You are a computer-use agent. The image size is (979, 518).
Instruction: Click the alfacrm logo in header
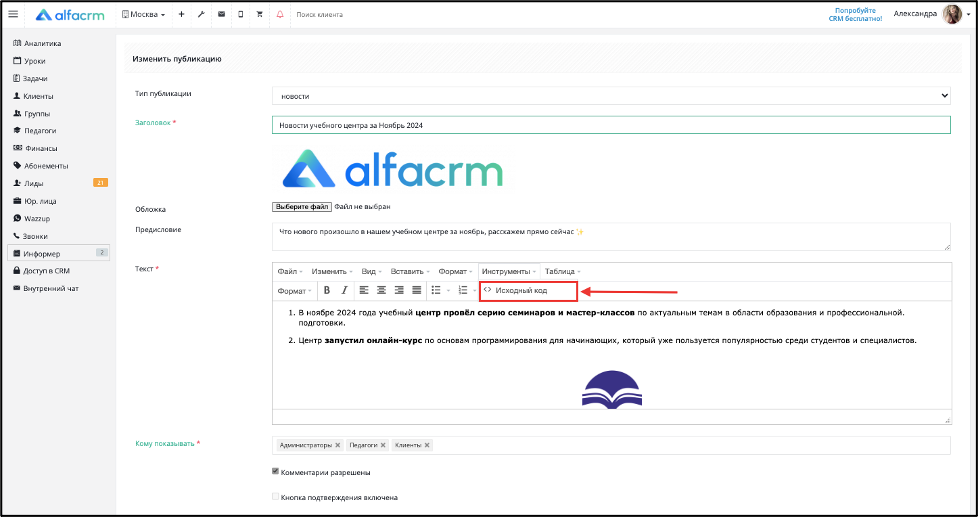(71, 14)
